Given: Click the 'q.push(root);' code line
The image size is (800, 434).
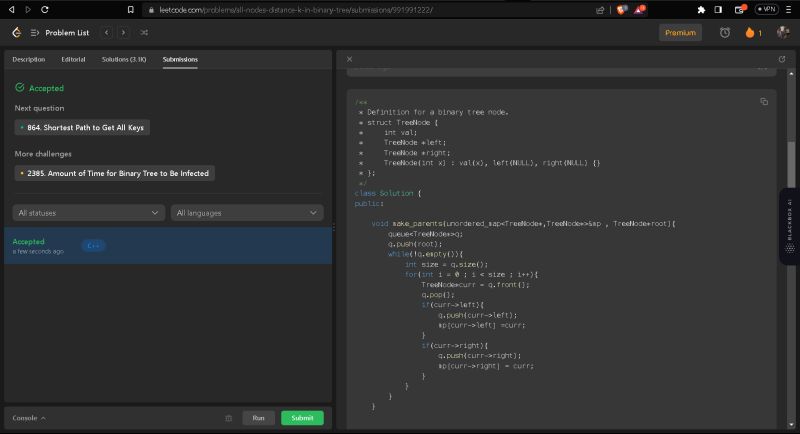Looking at the screenshot, I should tap(415, 244).
